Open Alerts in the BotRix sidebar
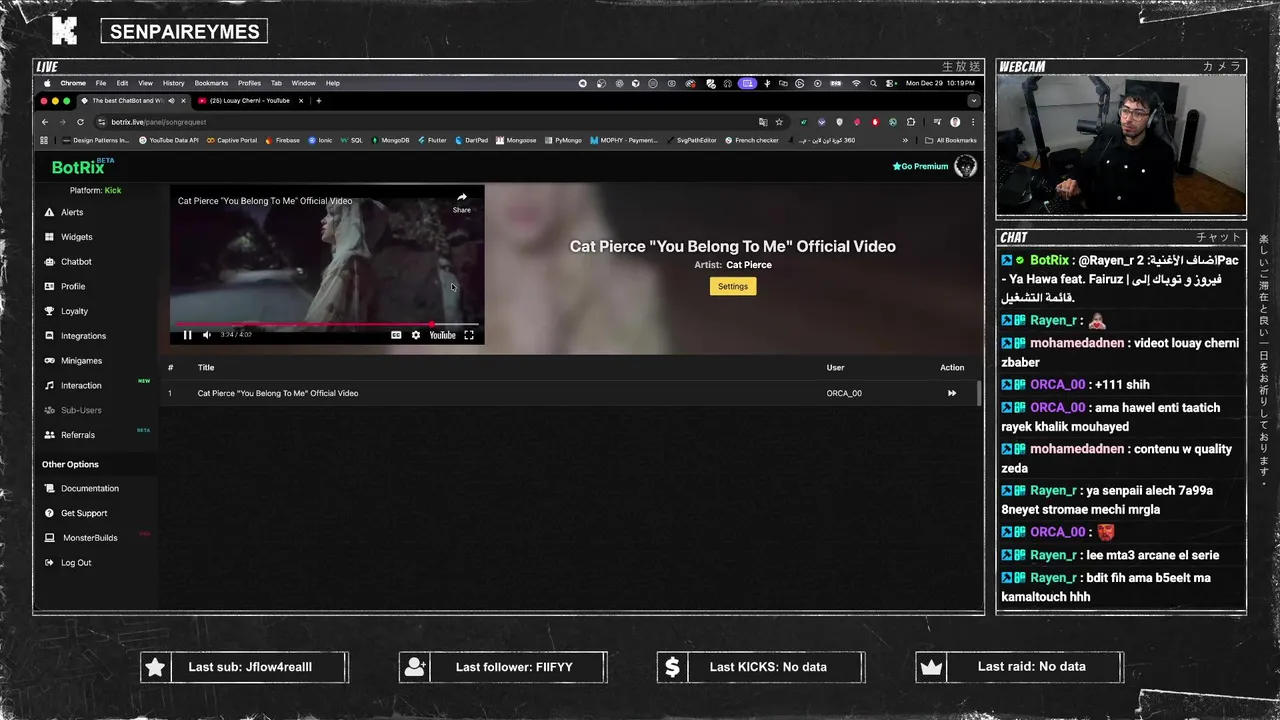The width and height of the screenshot is (1280, 720). tap(72, 212)
